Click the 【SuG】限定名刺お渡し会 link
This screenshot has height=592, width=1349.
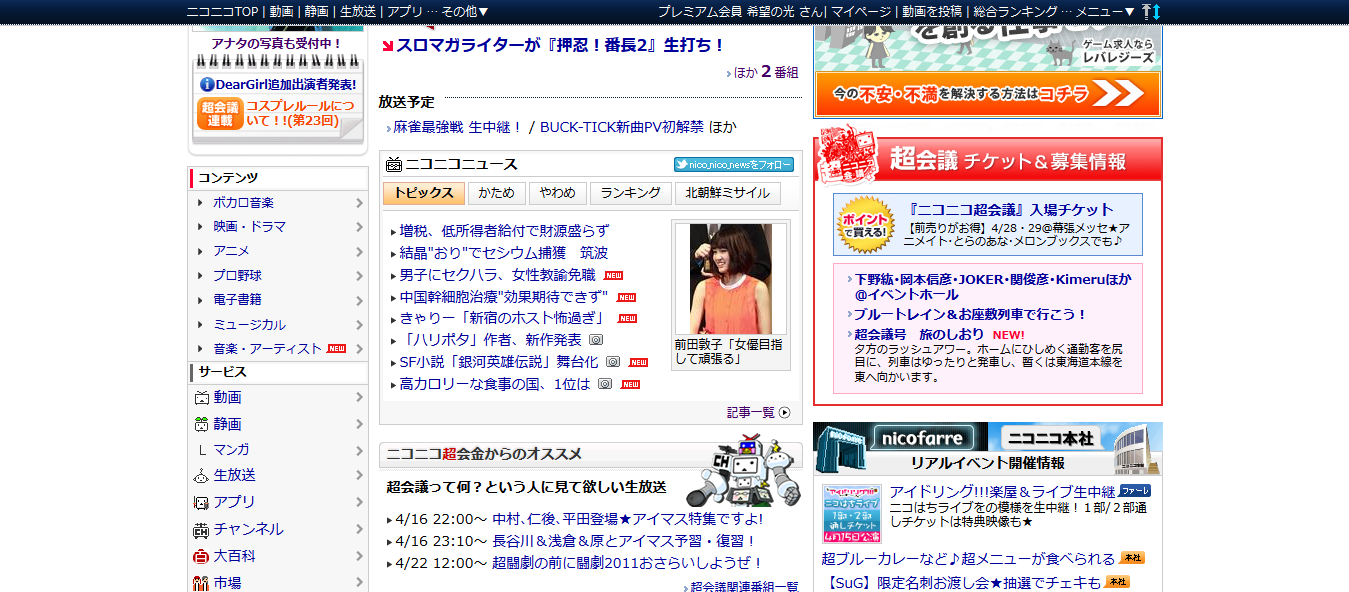pyautogui.click(x=964, y=583)
